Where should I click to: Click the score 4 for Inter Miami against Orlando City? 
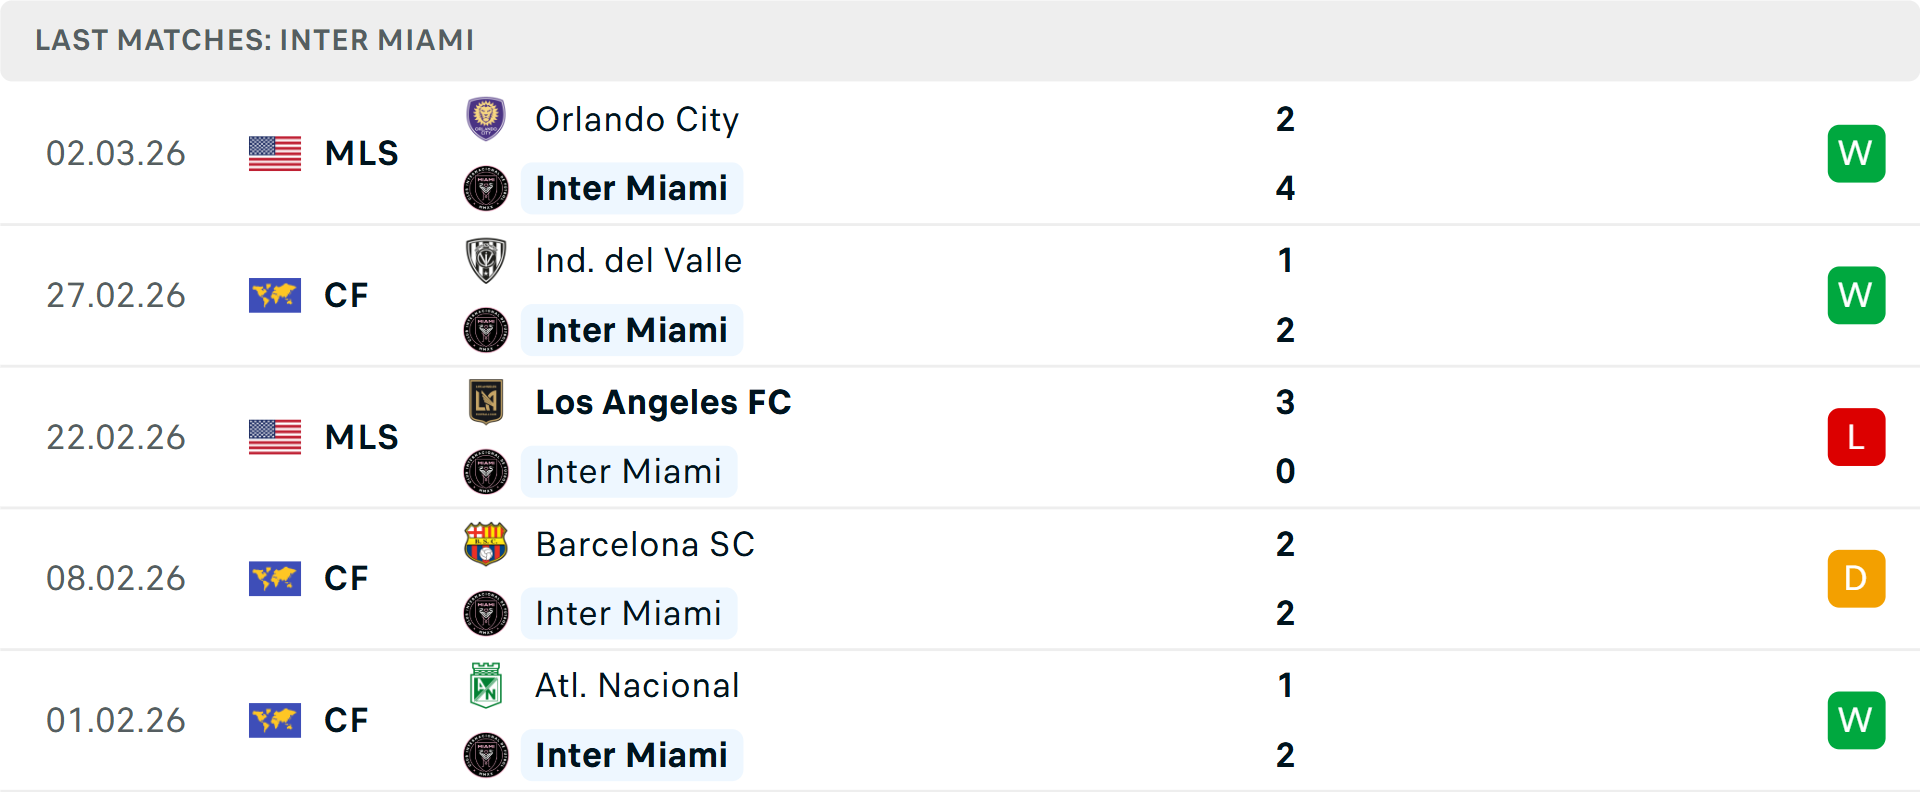pyautogui.click(x=1286, y=188)
